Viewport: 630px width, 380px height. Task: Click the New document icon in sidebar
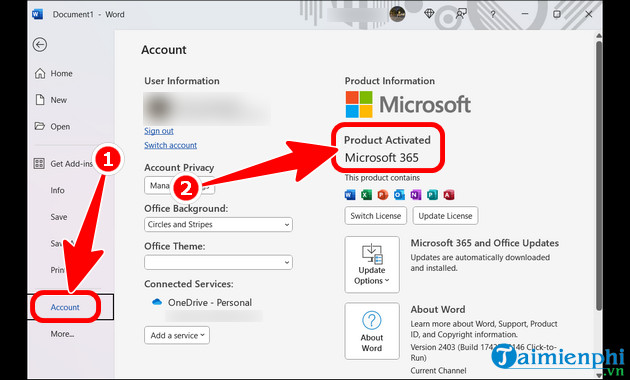click(x=40, y=100)
